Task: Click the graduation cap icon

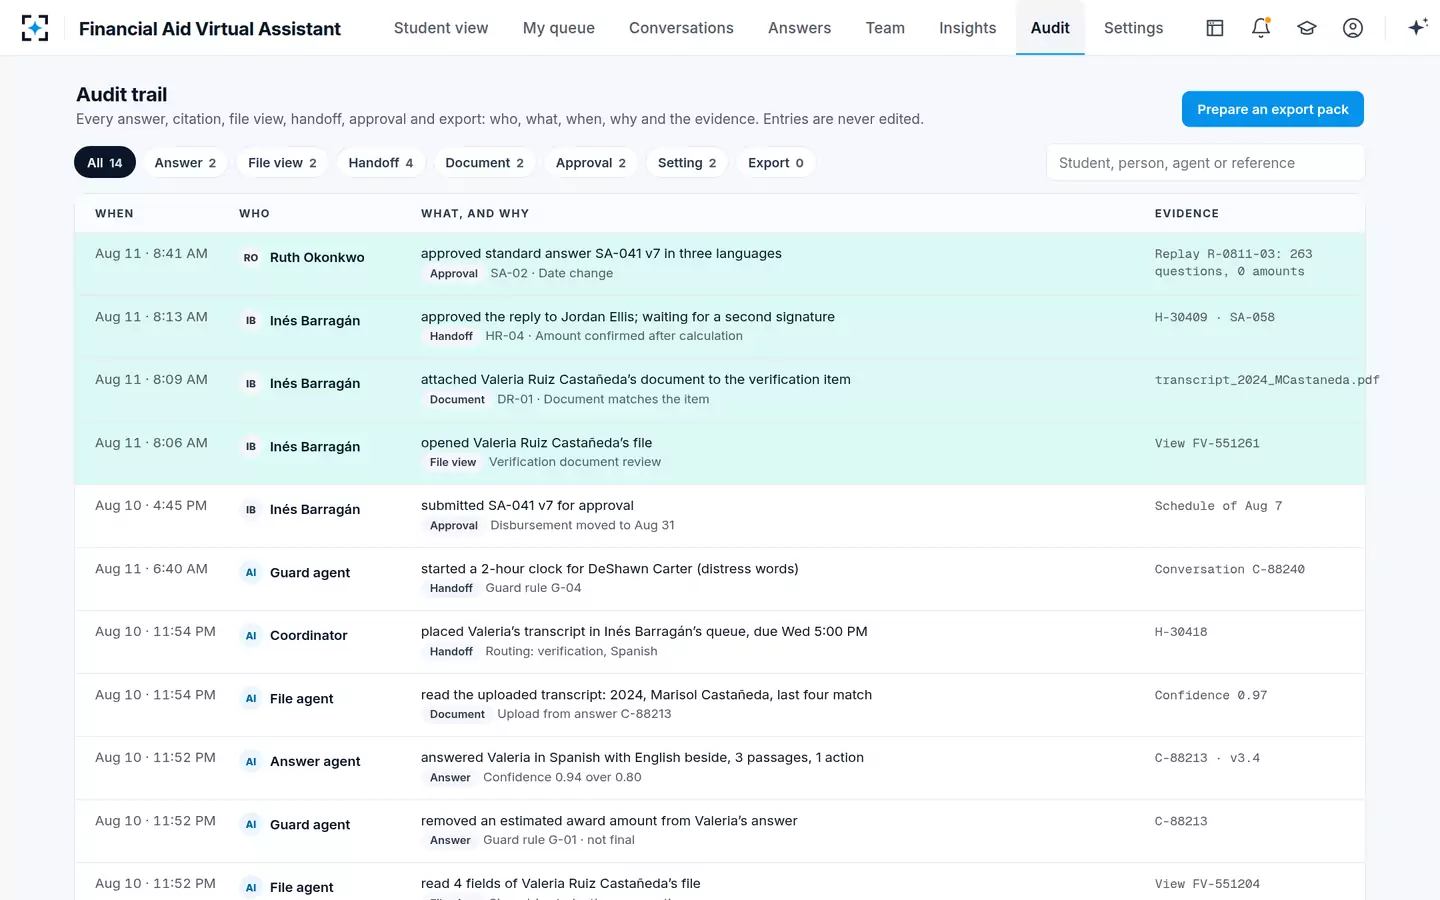Action: click(x=1307, y=28)
